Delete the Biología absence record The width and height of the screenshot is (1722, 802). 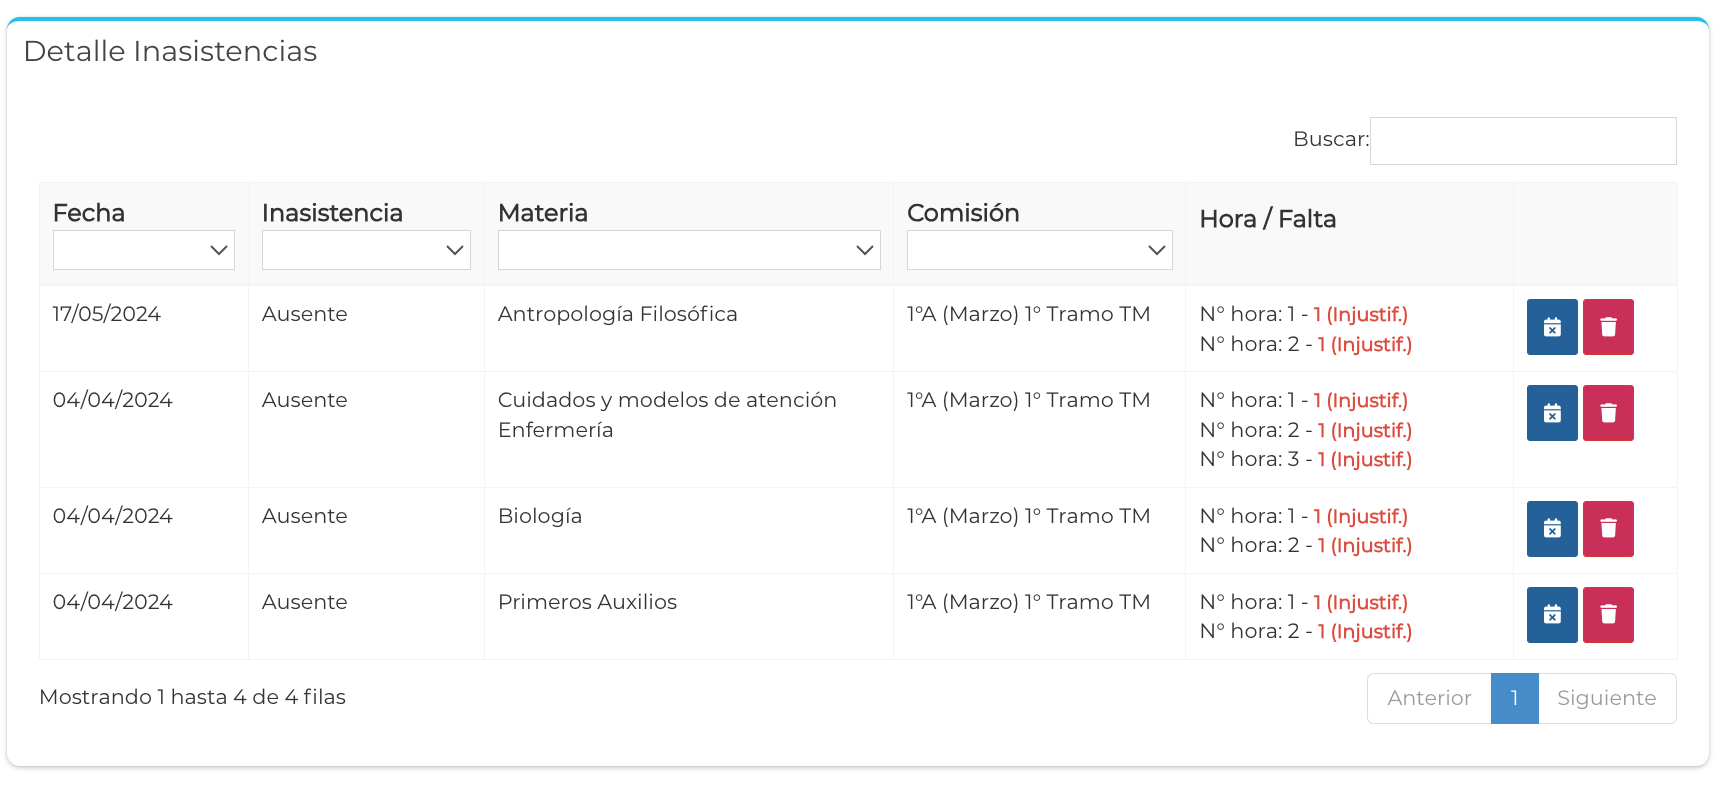1607,529
